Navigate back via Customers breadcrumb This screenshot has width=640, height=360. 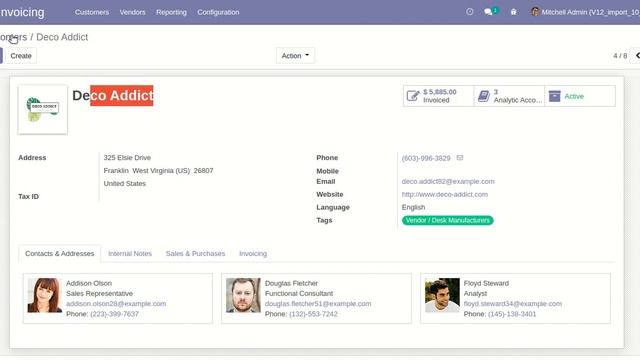[13, 37]
